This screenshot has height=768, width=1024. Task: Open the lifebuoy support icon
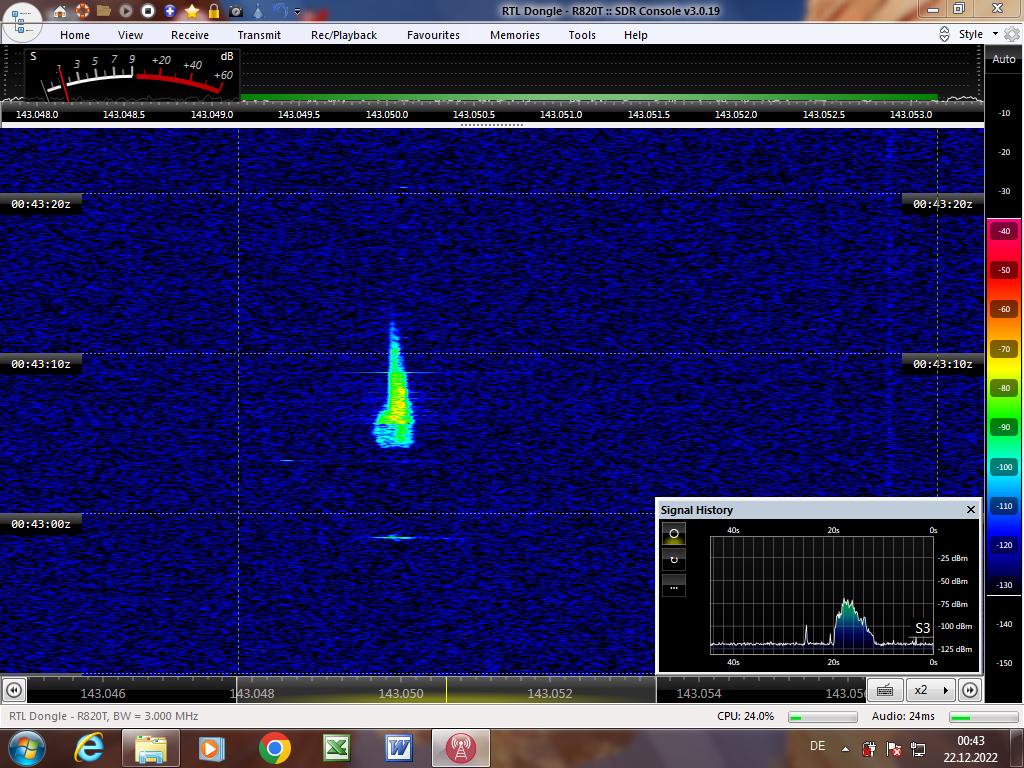[x=82, y=11]
